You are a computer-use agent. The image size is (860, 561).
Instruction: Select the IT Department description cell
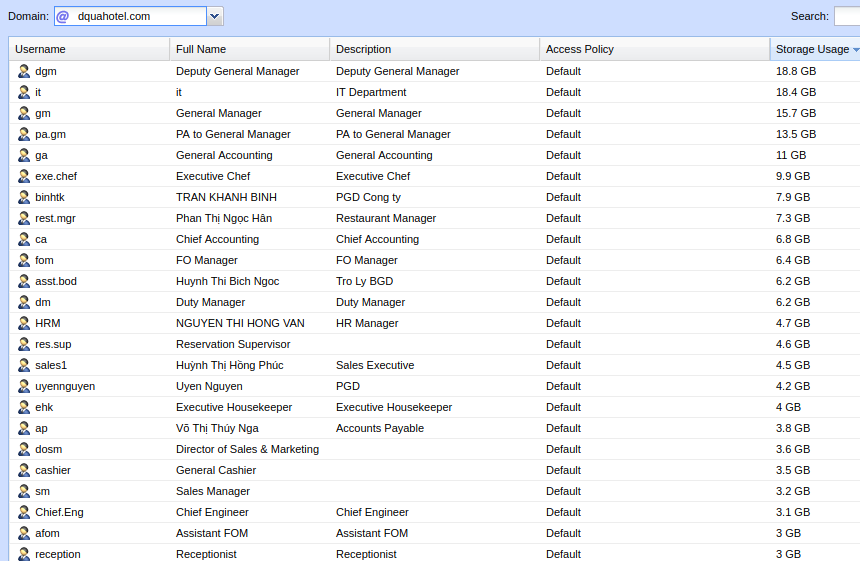371,92
